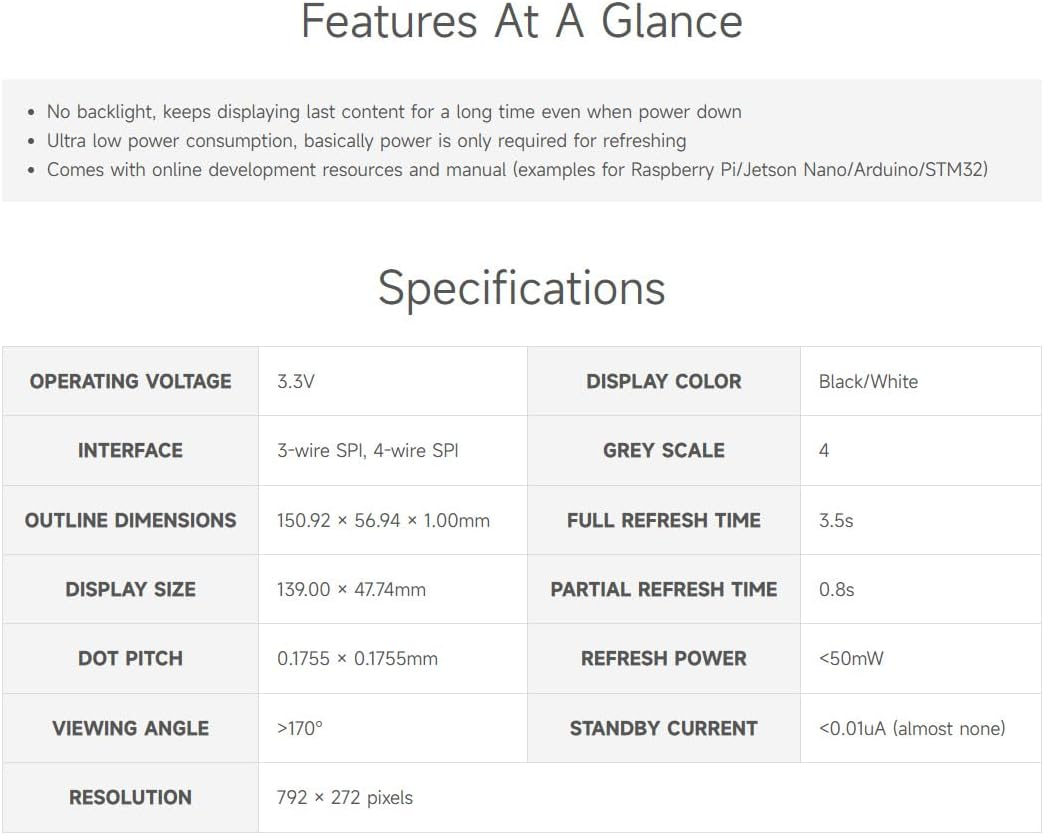
Task: Select the GREY SCALE label cell
Action: tap(663, 450)
